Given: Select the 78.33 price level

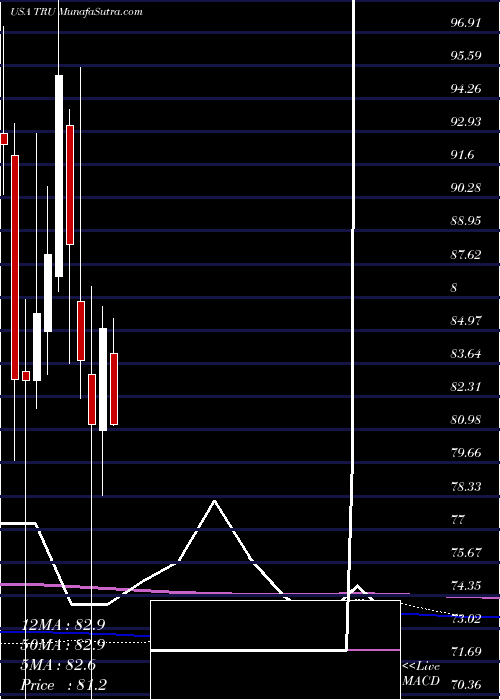Looking at the screenshot, I should coord(466,486).
